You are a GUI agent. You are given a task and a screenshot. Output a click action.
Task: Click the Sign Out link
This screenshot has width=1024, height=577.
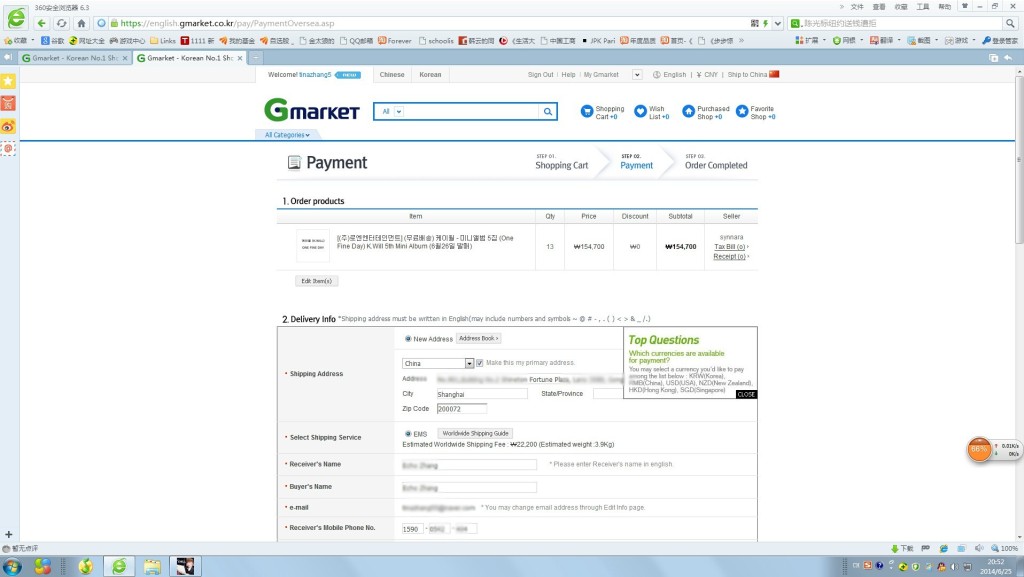(x=541, y=75)
